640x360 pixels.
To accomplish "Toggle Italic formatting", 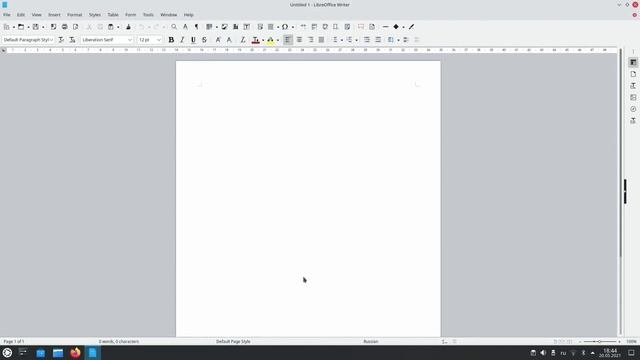I will click(x=182, y=40).
